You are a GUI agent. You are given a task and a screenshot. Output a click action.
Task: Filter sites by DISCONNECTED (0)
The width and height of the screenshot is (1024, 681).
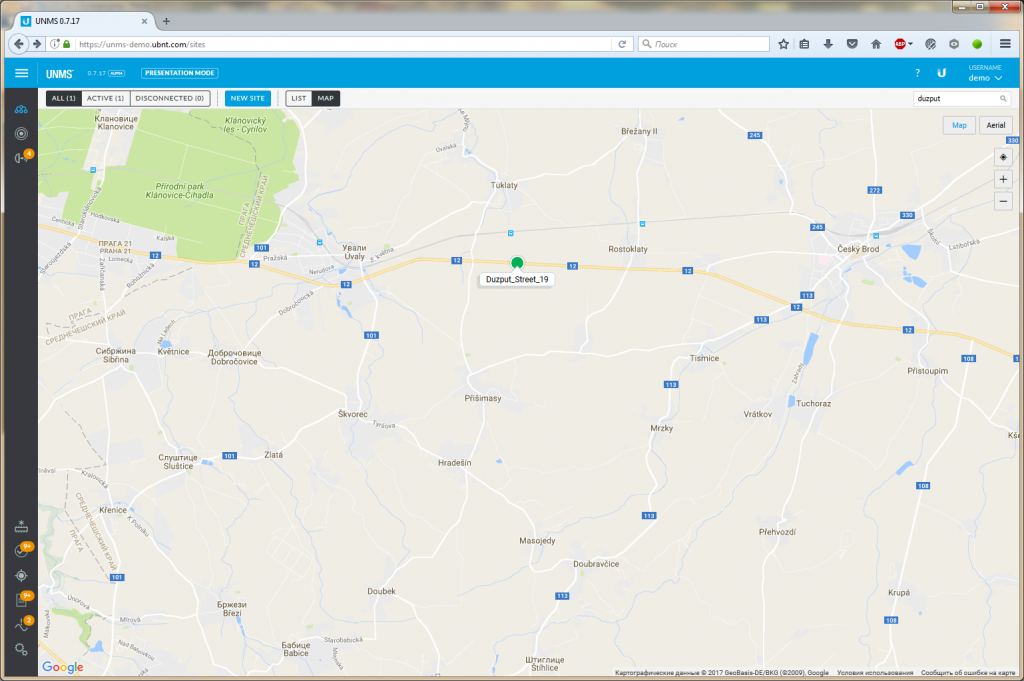[170, 98]
